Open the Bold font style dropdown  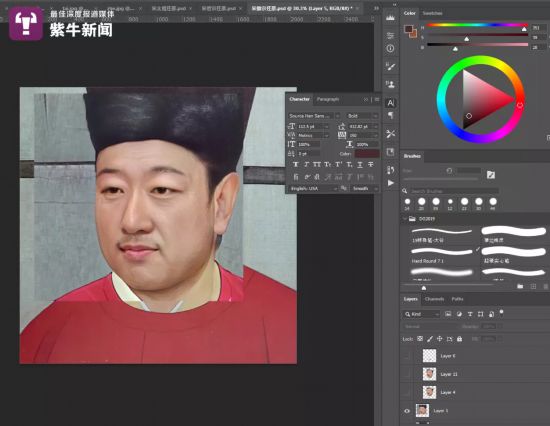[362, 116]
